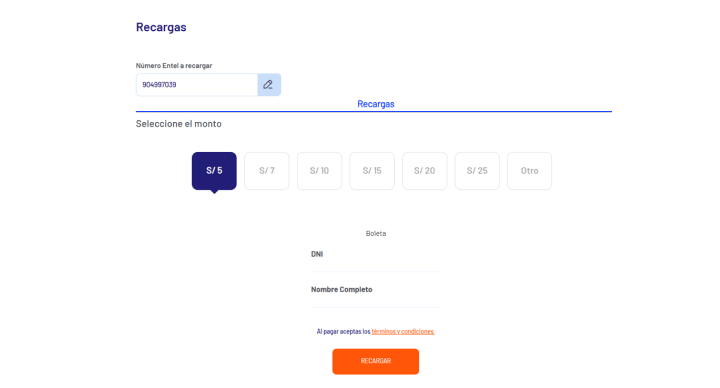Choose the S/ 7 amount option

267,171
